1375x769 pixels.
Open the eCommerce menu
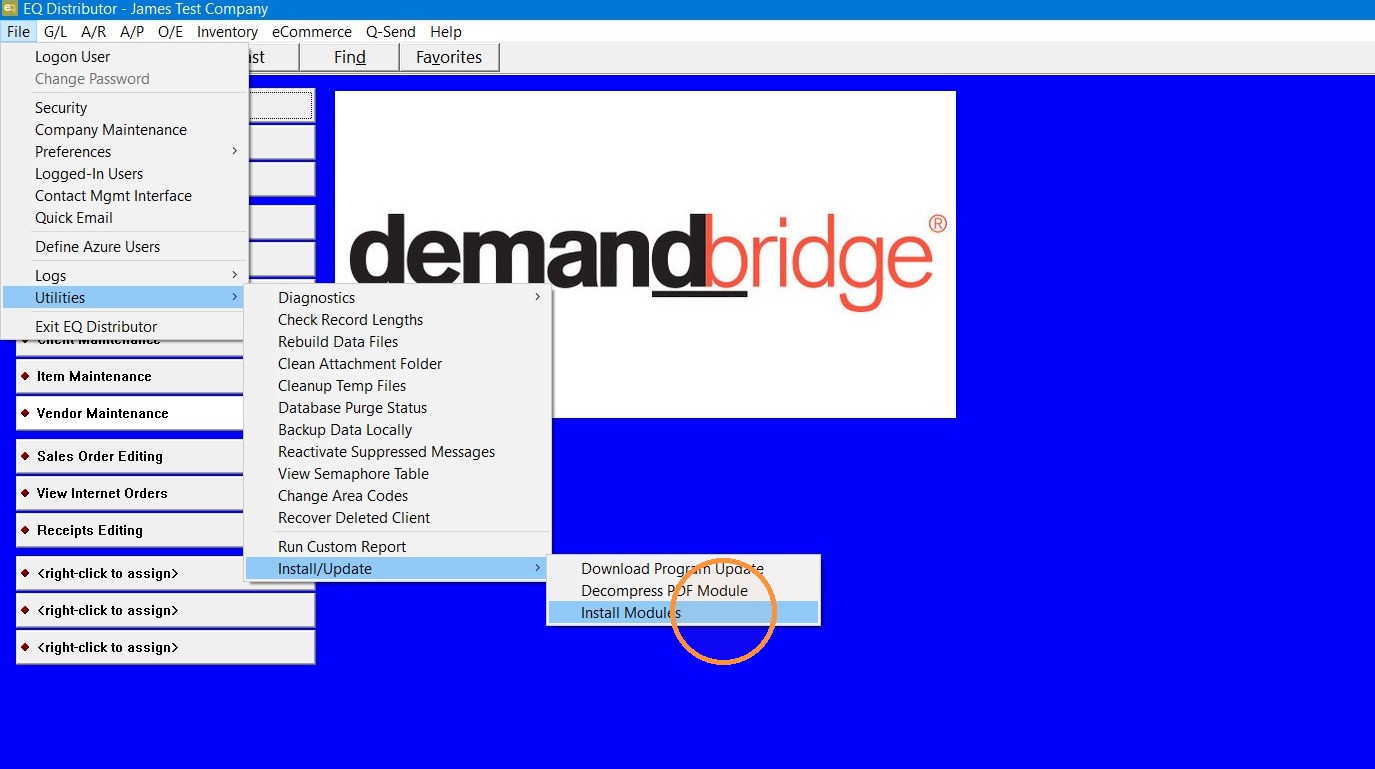tap(312, 32)
